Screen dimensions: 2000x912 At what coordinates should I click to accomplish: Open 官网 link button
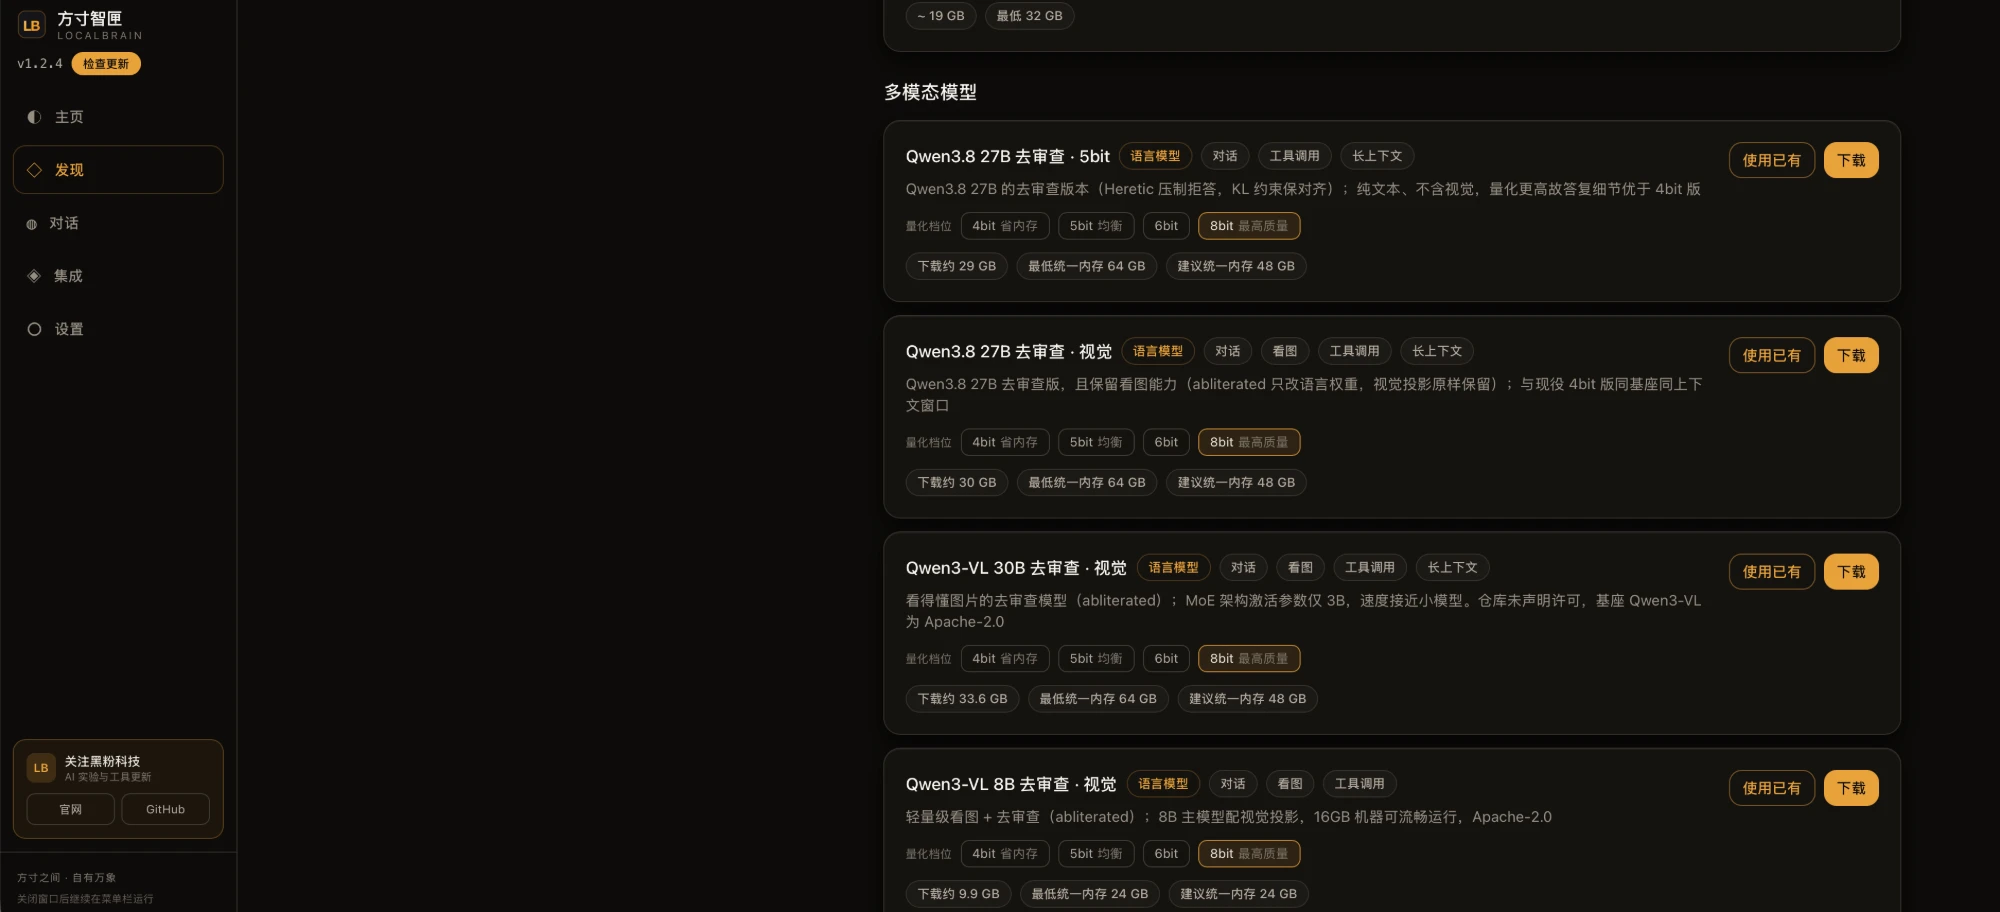pos(71,810)
